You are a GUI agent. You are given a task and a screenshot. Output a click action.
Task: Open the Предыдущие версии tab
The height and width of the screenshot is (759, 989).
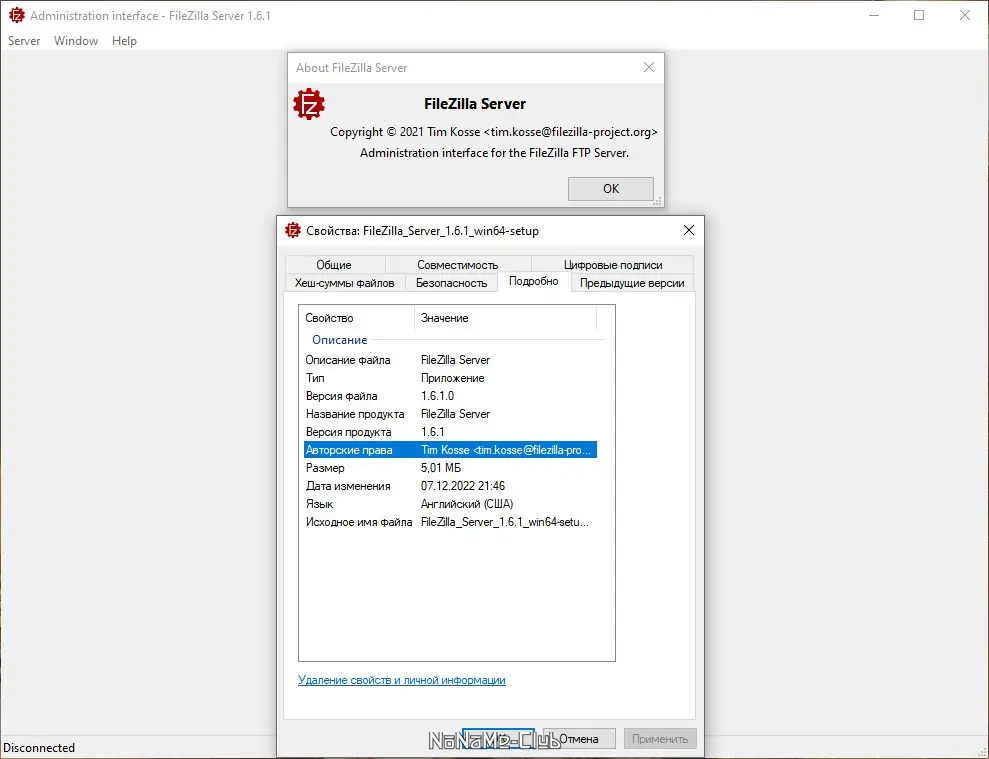pos(632,283)
